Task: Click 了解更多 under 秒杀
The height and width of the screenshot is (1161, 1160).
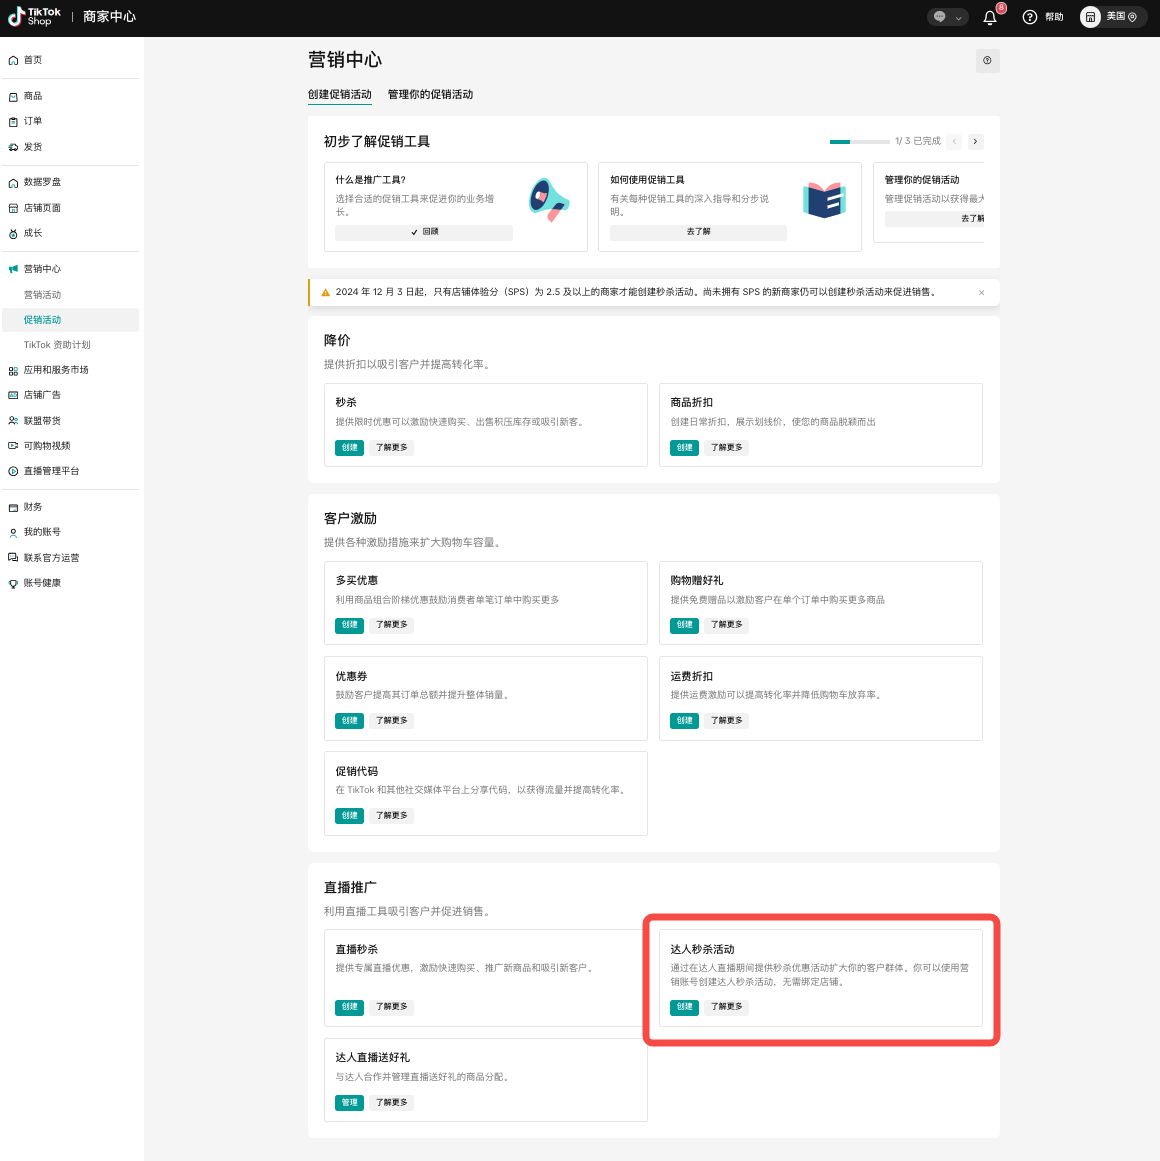Action: pyautogui.click(x=392, y=448)
